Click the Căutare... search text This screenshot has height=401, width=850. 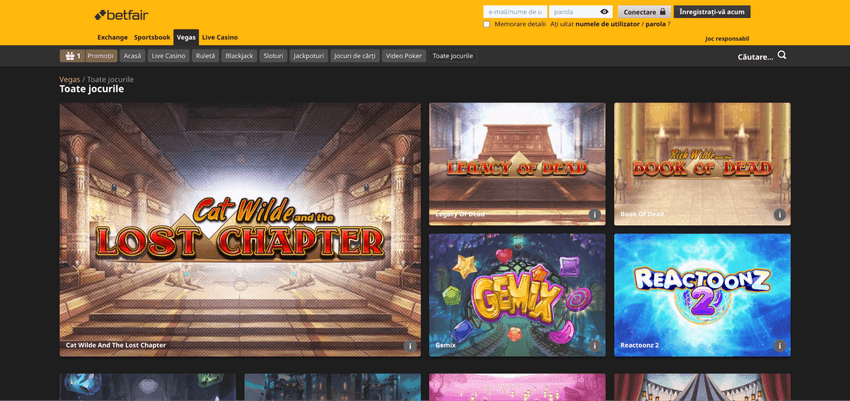(755, 57)
